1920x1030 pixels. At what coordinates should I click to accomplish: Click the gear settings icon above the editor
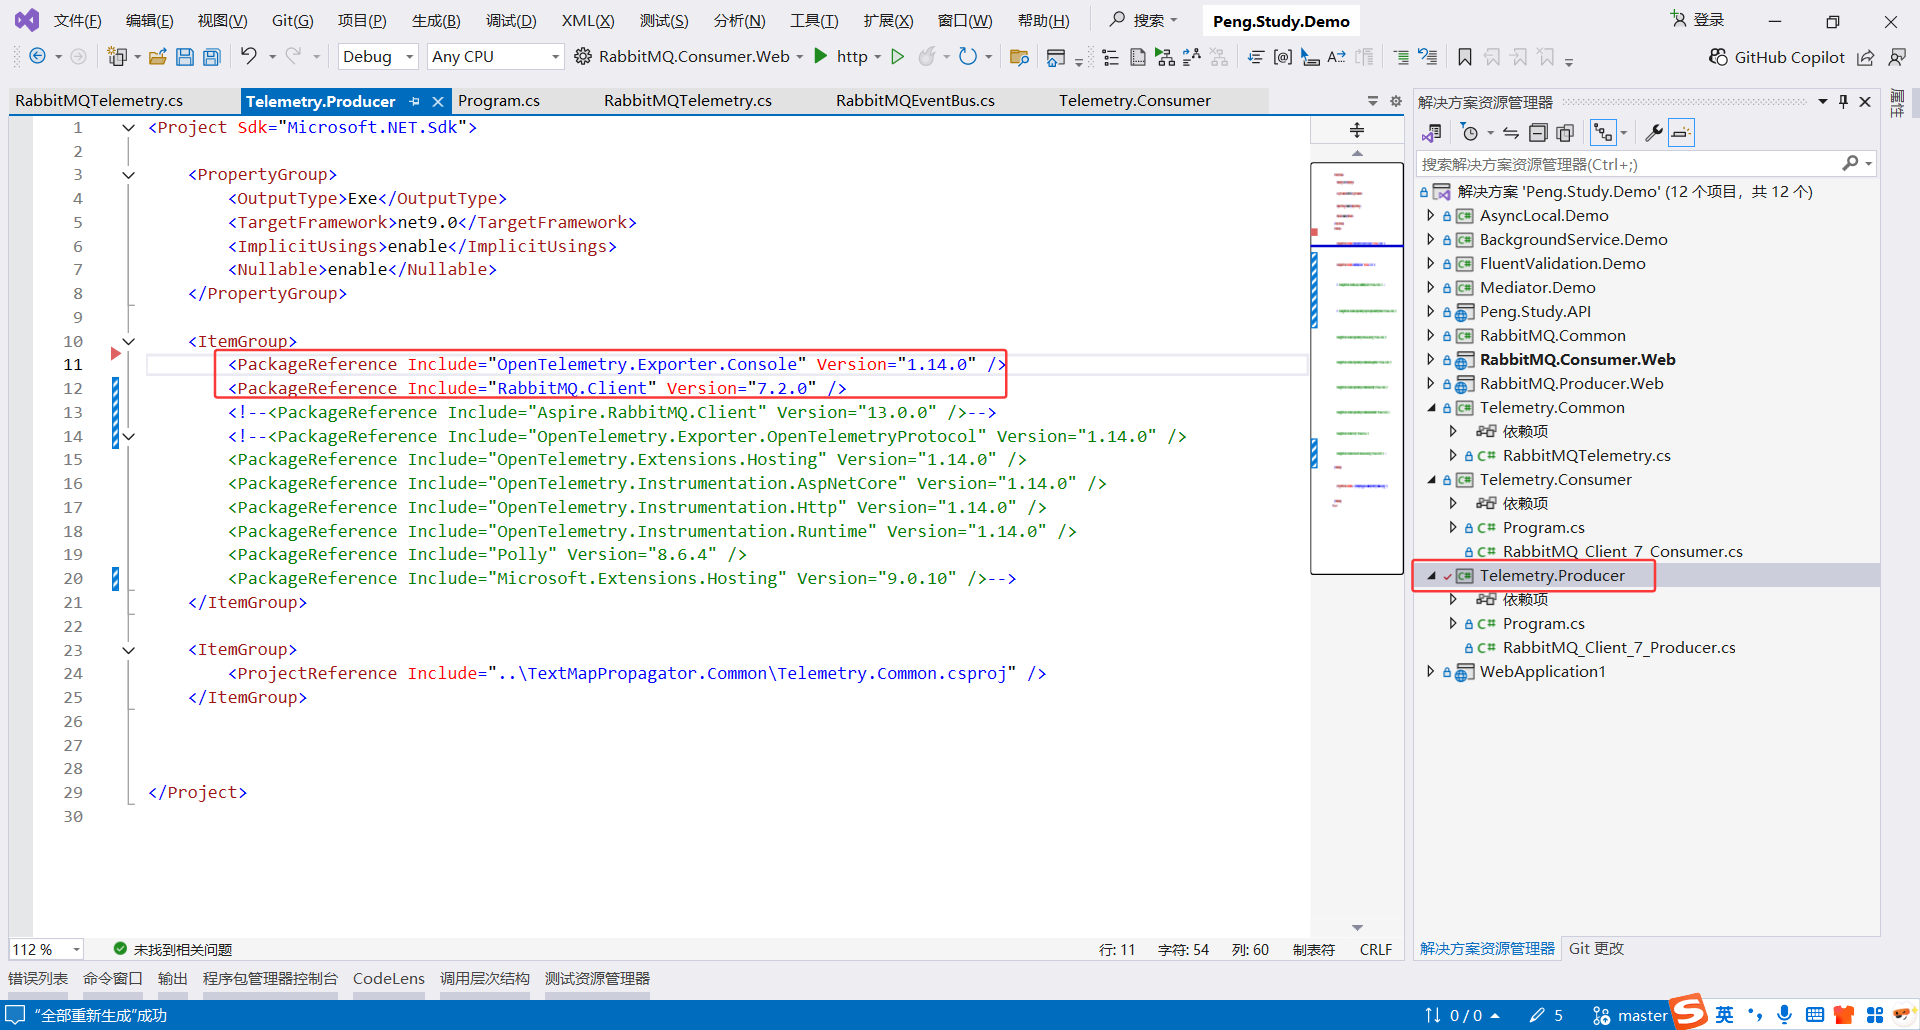1396,101
